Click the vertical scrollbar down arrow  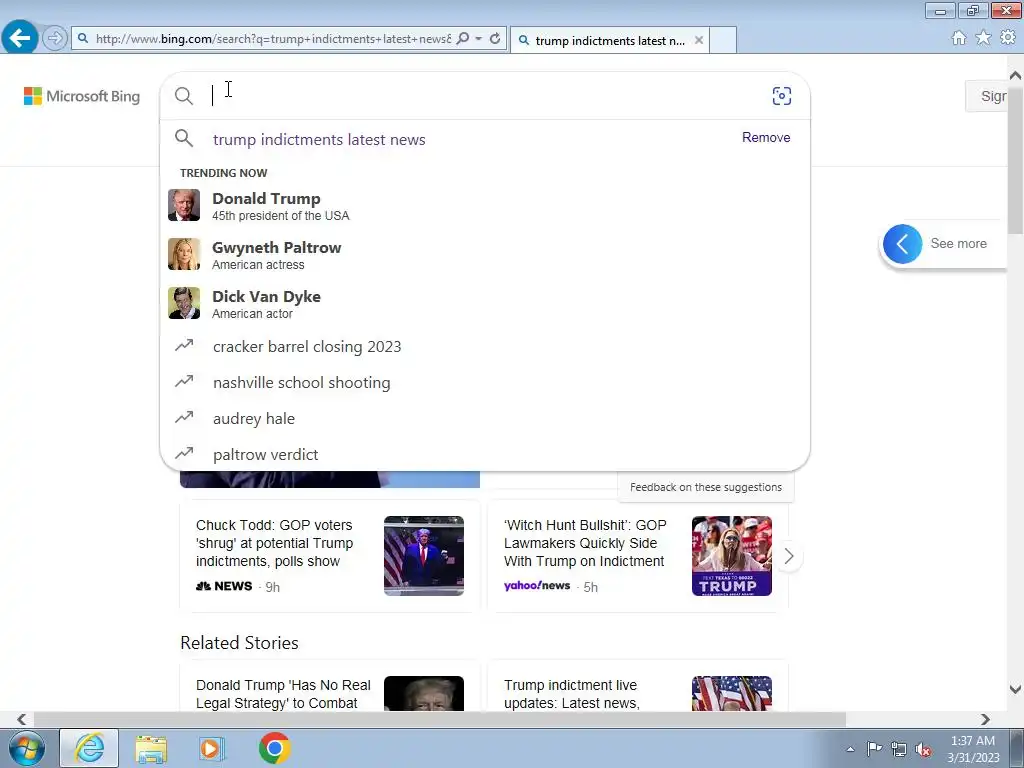pos(1015,689)
